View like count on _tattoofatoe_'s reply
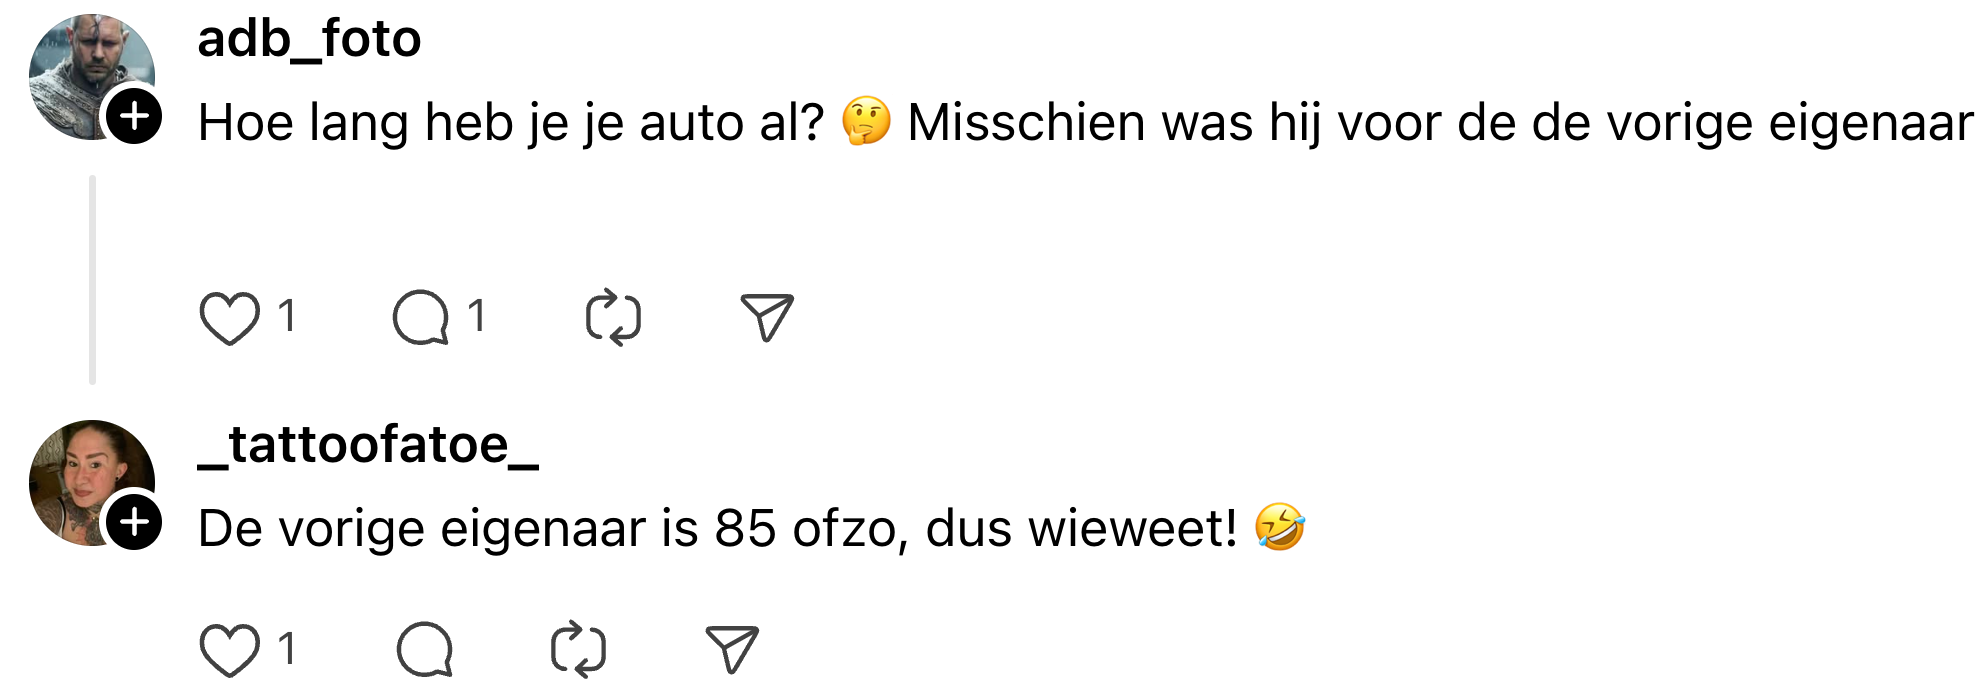Viewport: 1986px width, 692px height. point(287,648)
